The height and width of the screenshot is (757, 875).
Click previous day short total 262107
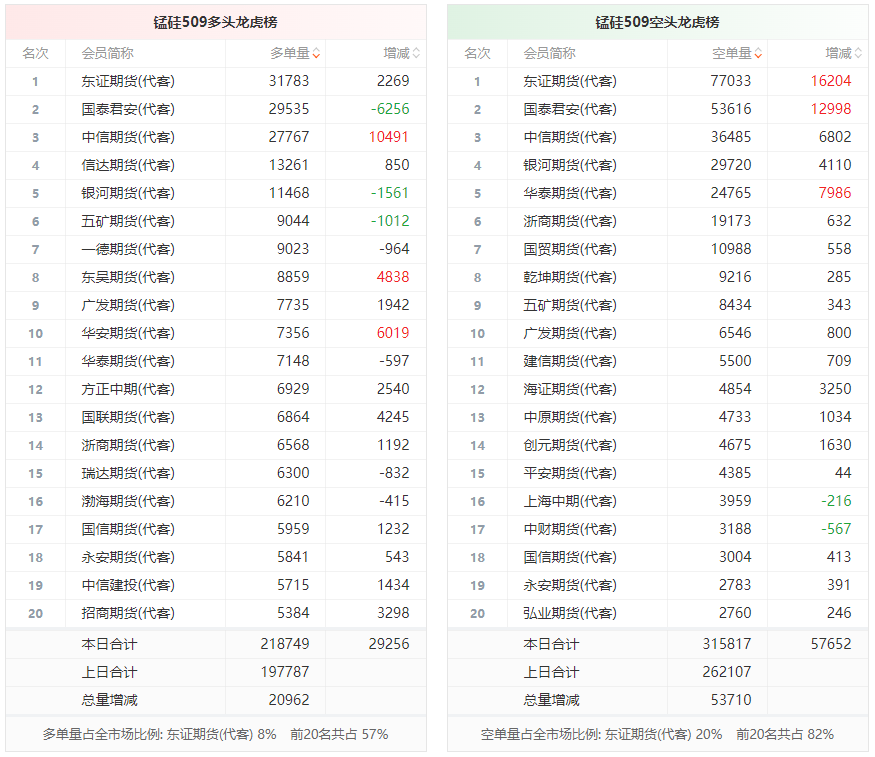[727, 672]
